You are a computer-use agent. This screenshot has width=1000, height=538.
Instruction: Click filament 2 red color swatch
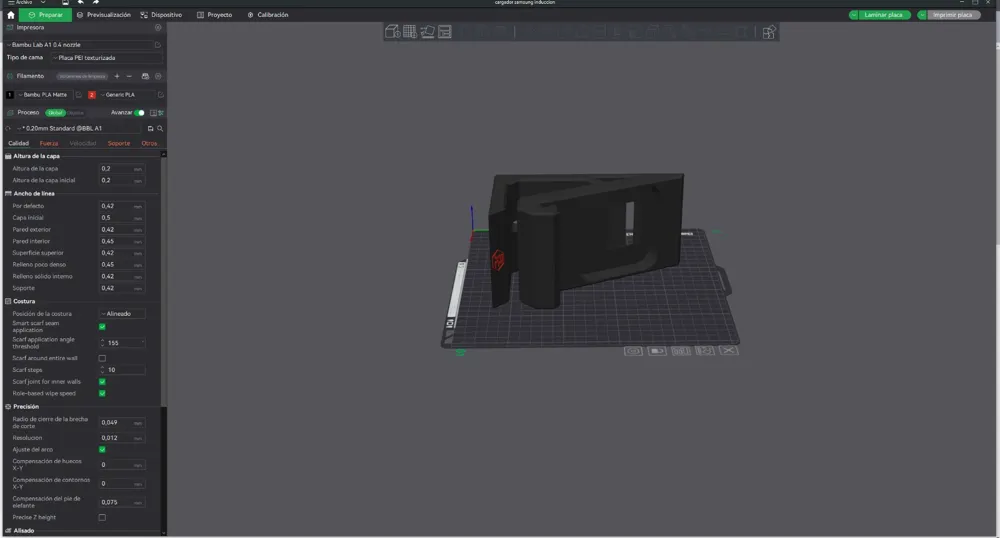[x=92, y=94]
